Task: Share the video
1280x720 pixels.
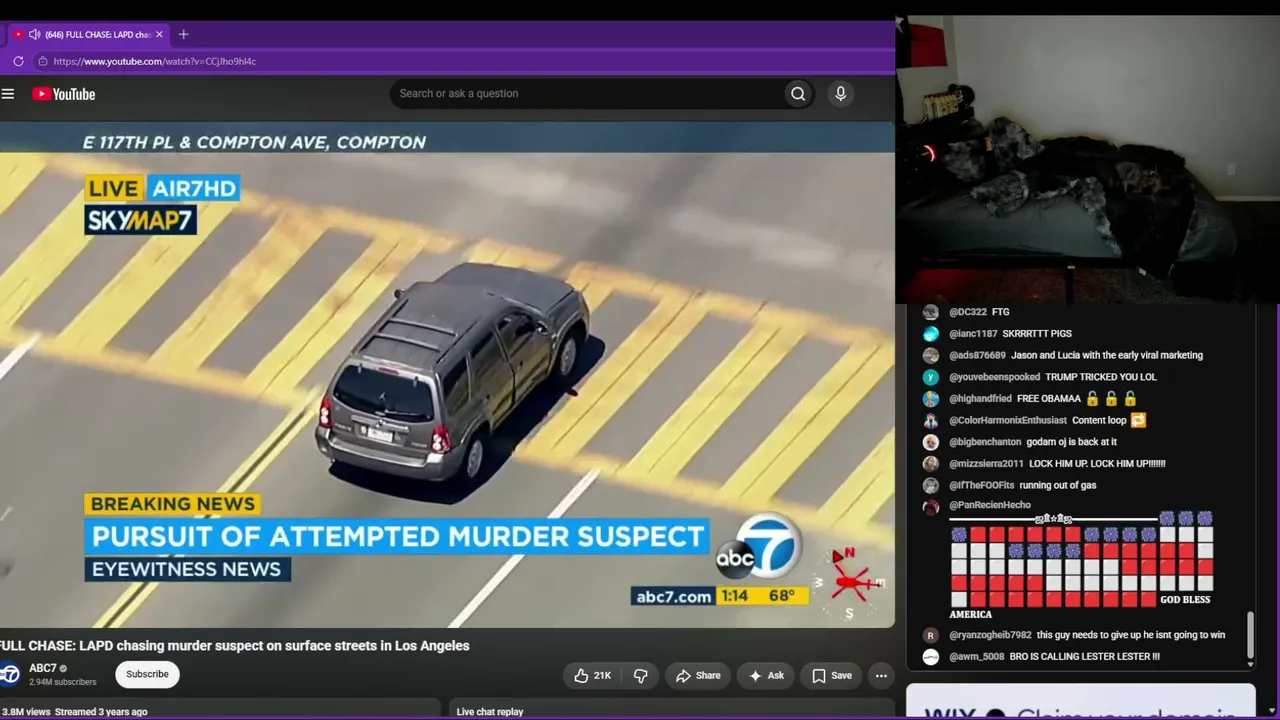Action: (698, 676)
